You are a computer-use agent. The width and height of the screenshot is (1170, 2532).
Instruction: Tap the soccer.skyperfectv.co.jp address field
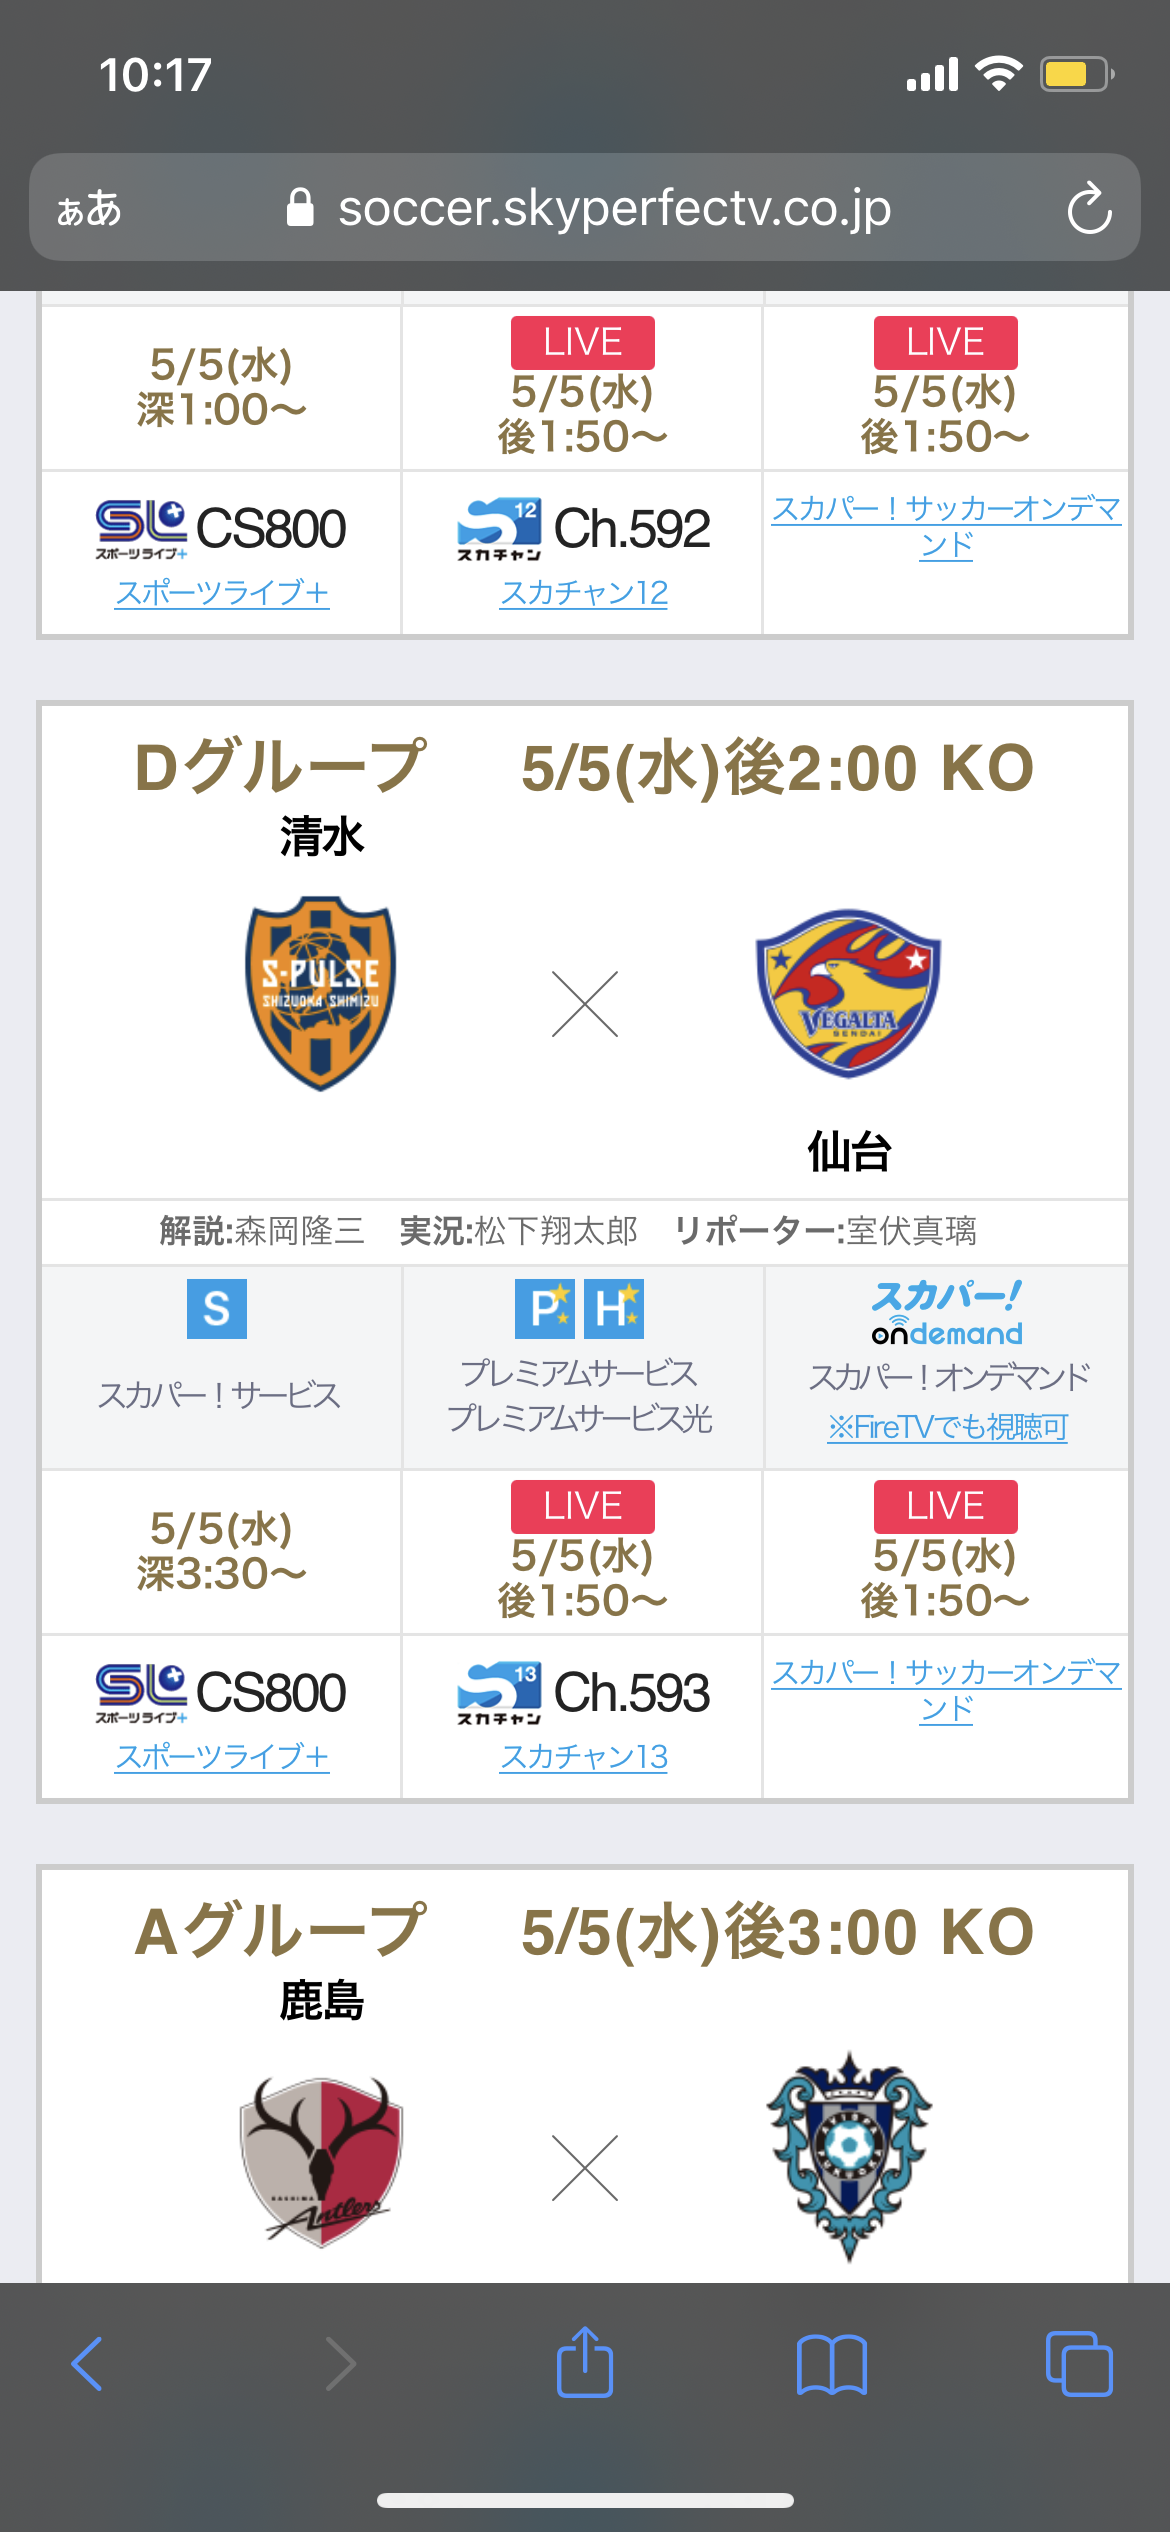tap(614, 208)
